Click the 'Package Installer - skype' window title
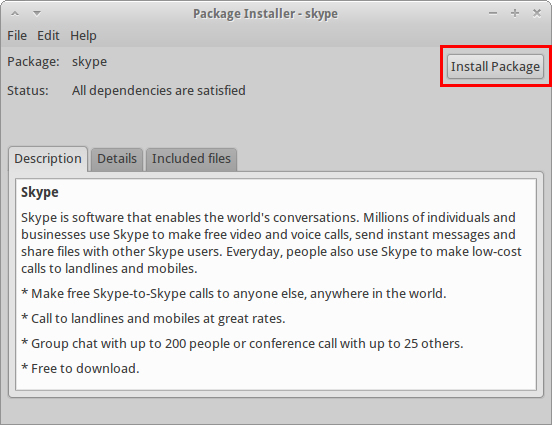Image resolution: width=552 pixels, height=425 pixels. (265, 14)
